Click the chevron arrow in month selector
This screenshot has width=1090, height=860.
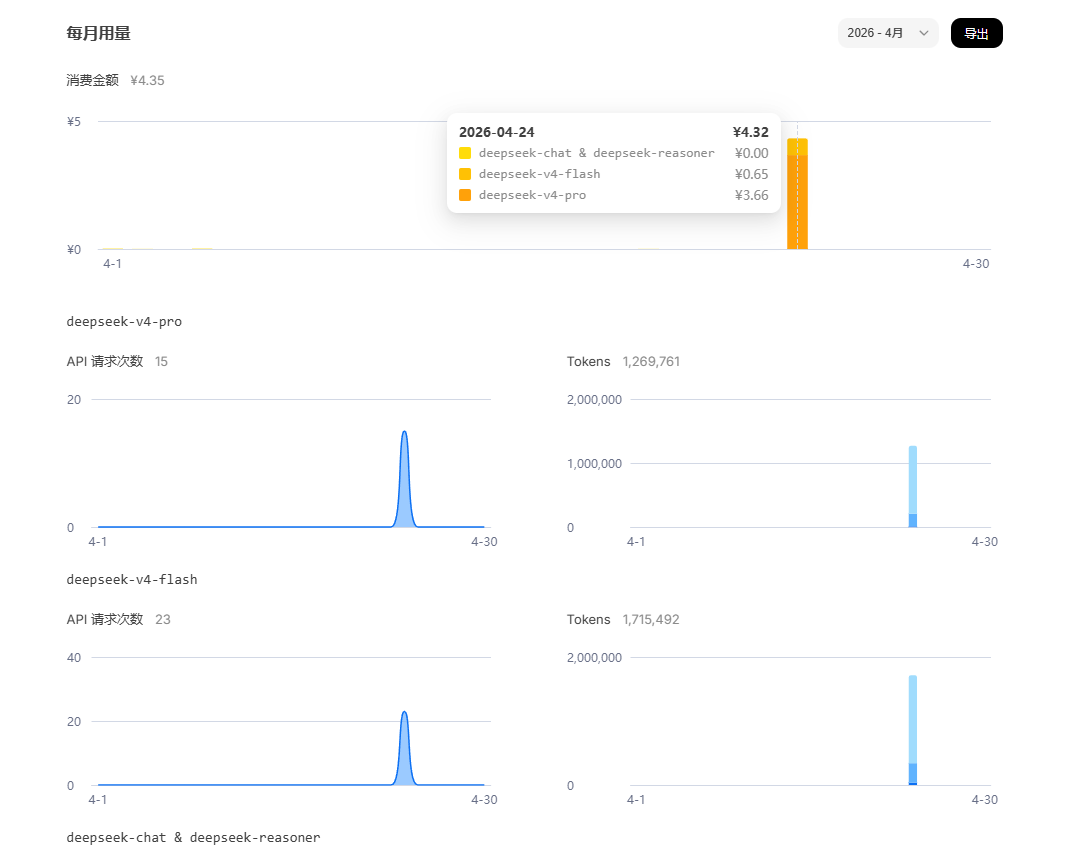click(923, 33)
